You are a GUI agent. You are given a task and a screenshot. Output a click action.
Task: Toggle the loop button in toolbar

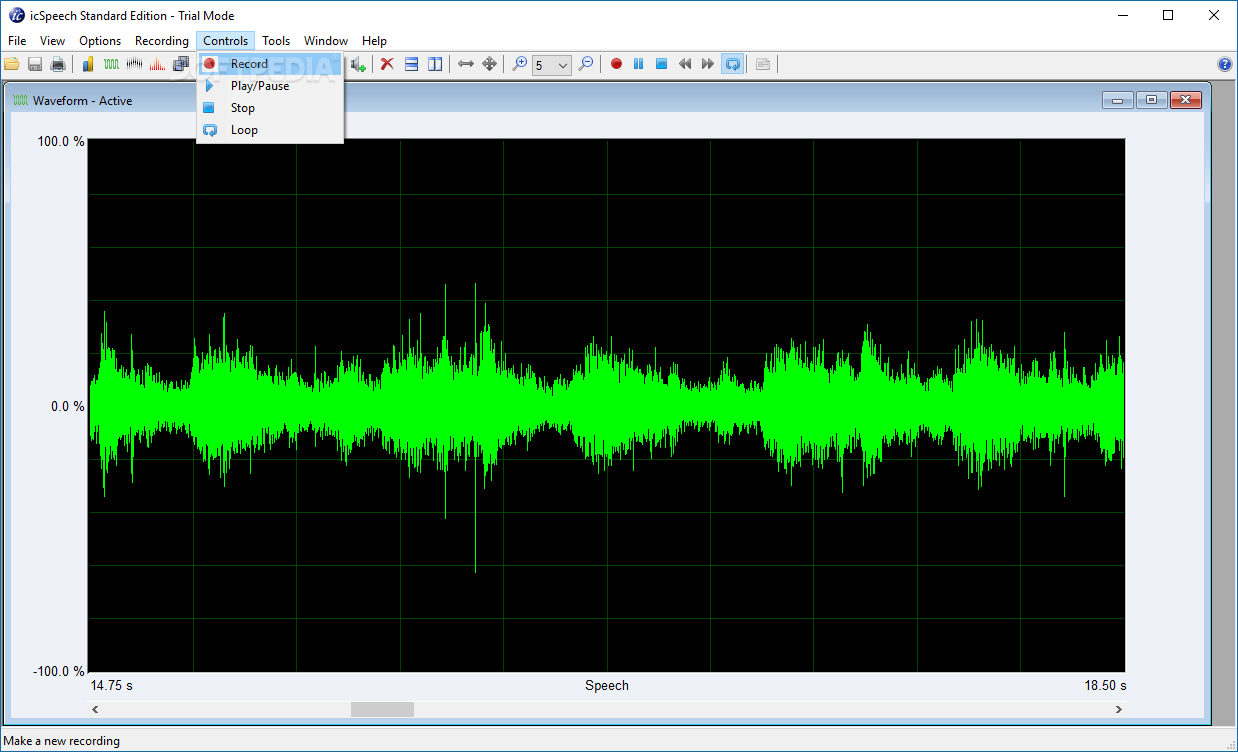pyautogui.click(x=732, y=64)
